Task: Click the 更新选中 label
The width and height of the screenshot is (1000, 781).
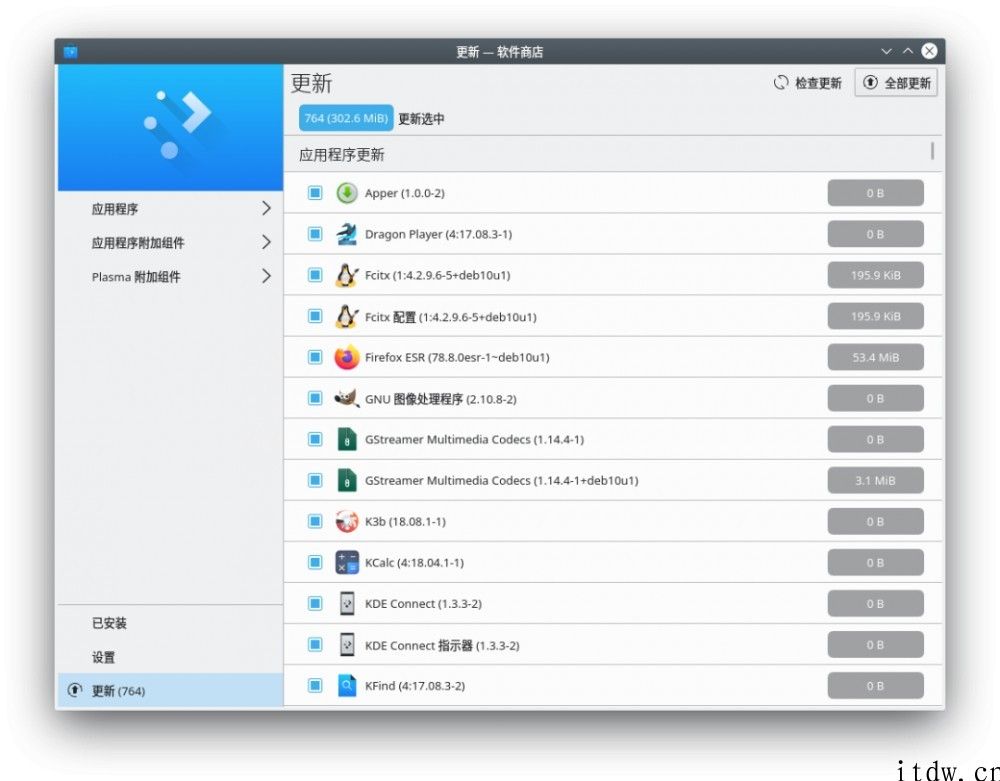Action: (x=421, y=119)
